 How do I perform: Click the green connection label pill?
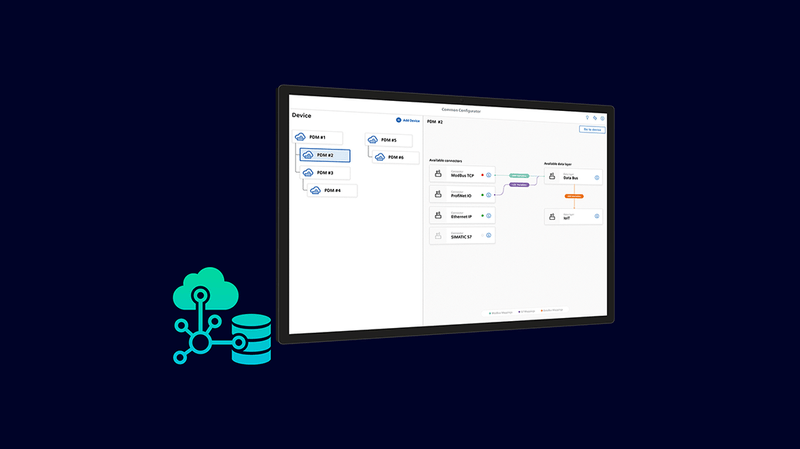pos(519,175)
